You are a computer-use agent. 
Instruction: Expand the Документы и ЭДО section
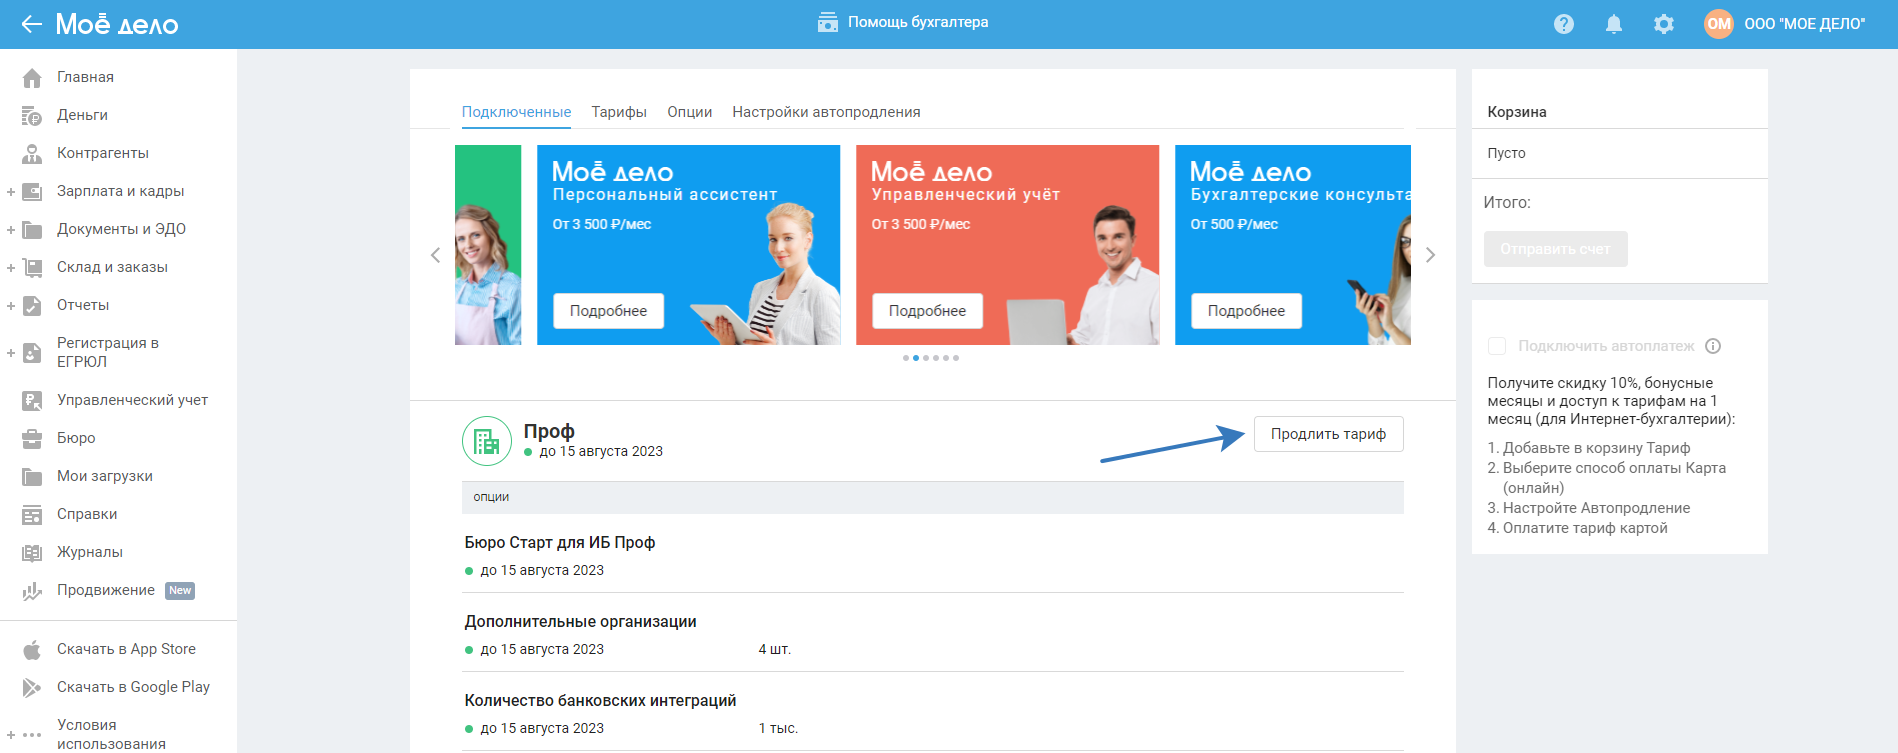click(x=11, y=230)
